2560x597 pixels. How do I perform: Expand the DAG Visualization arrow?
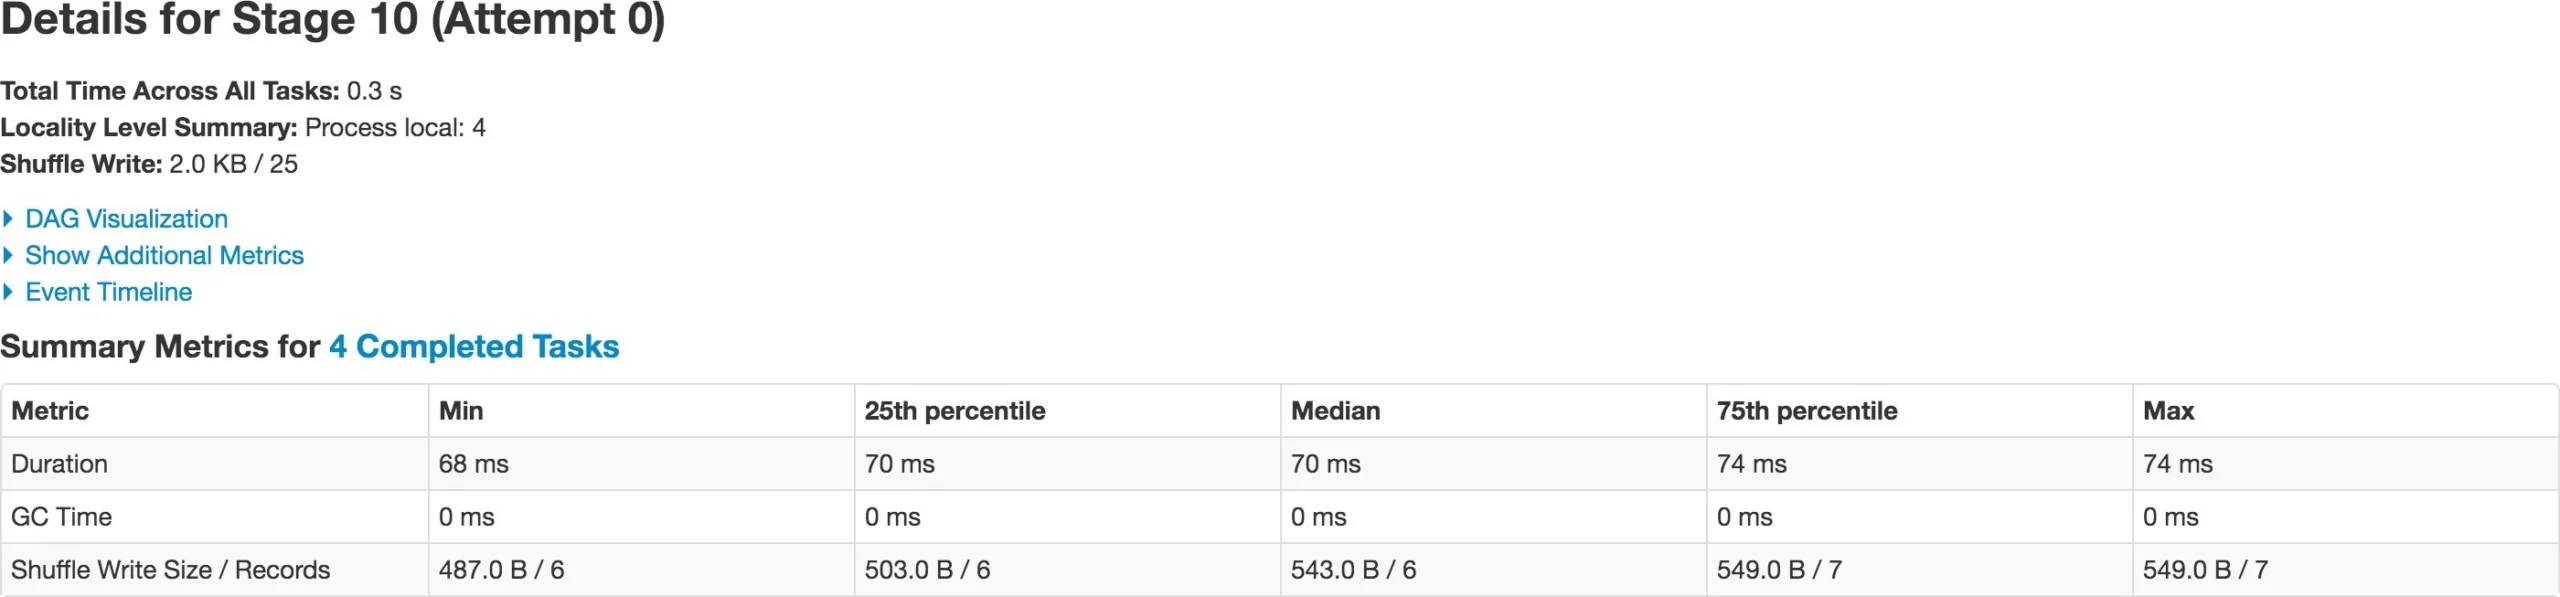8,219
